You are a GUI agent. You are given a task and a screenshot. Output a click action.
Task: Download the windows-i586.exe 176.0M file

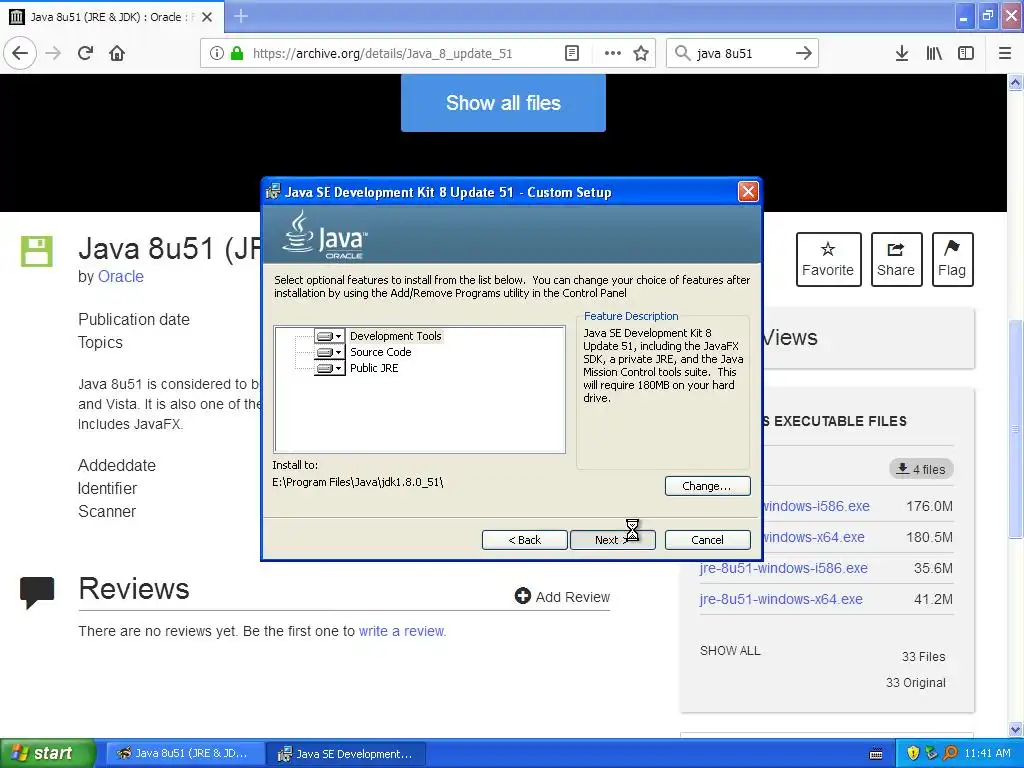pos(816,506)
